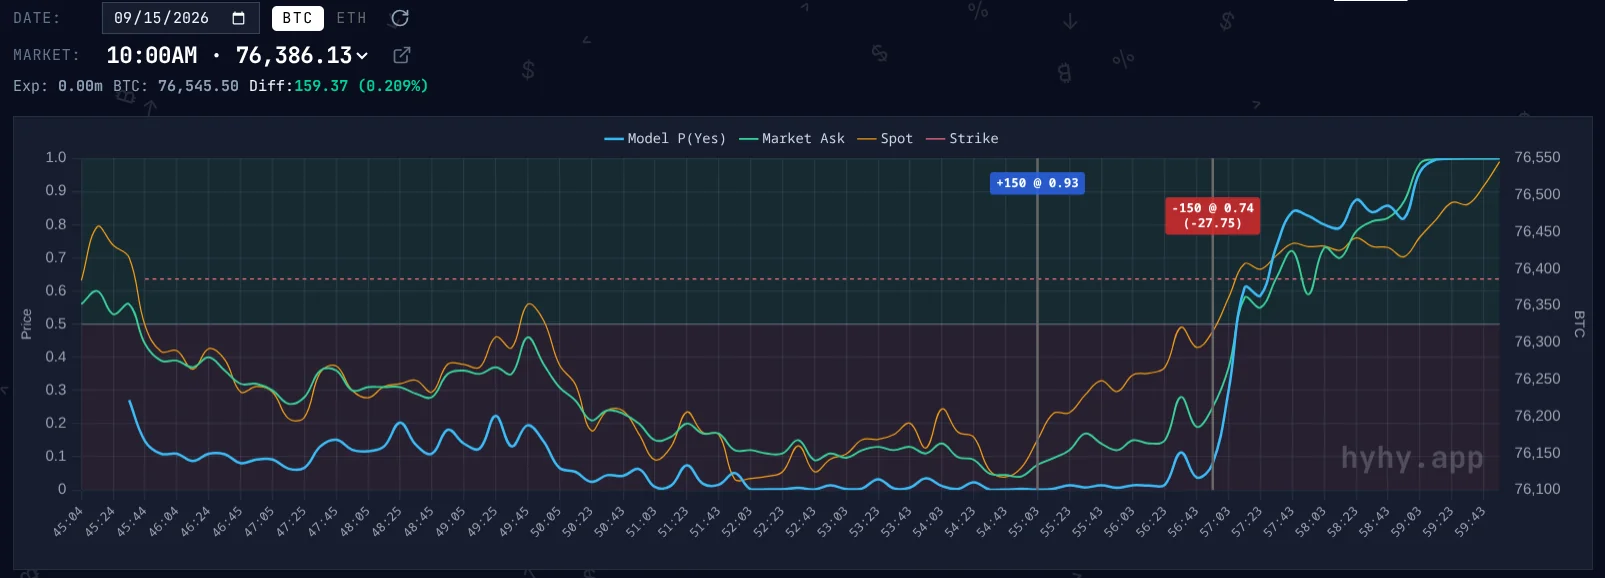Click the refresh icon next to ETH
Viewport: 1605px width, 578px height.
[x=399, y=18]
